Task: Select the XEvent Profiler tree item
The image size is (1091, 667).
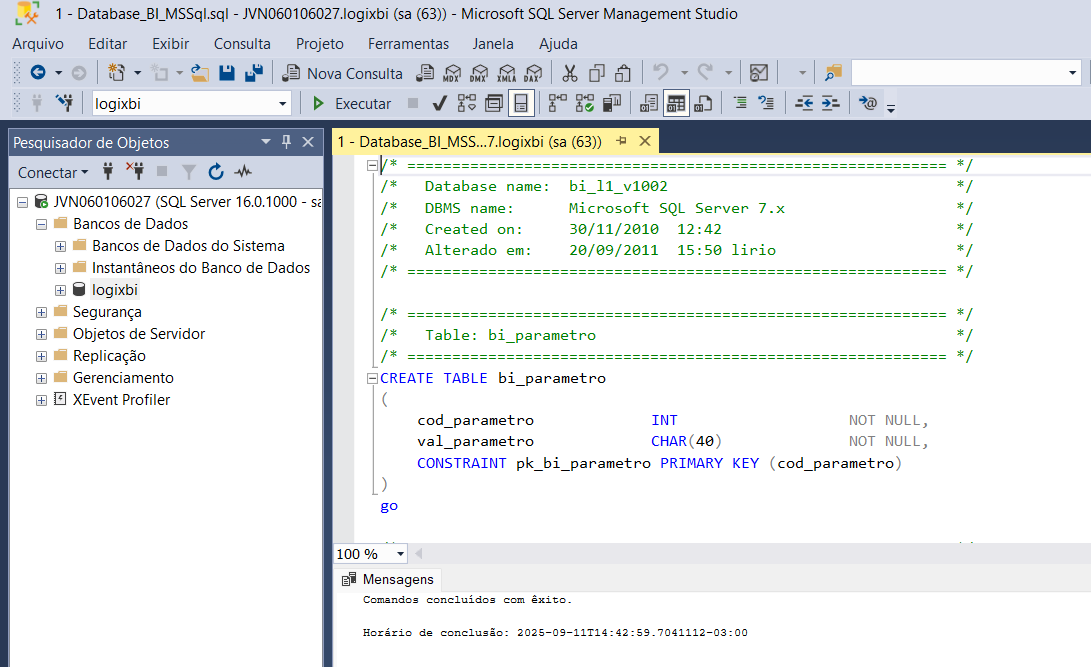Action: pos(121,400)
